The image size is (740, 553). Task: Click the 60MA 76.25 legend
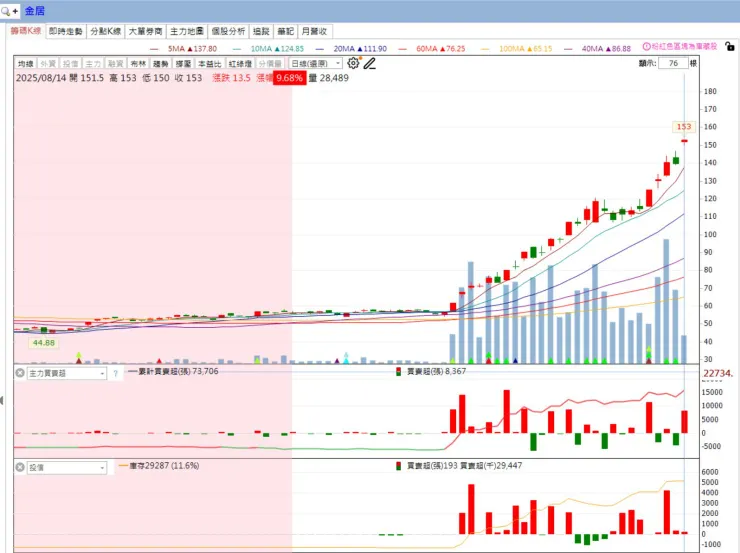(x=432, y=49)
